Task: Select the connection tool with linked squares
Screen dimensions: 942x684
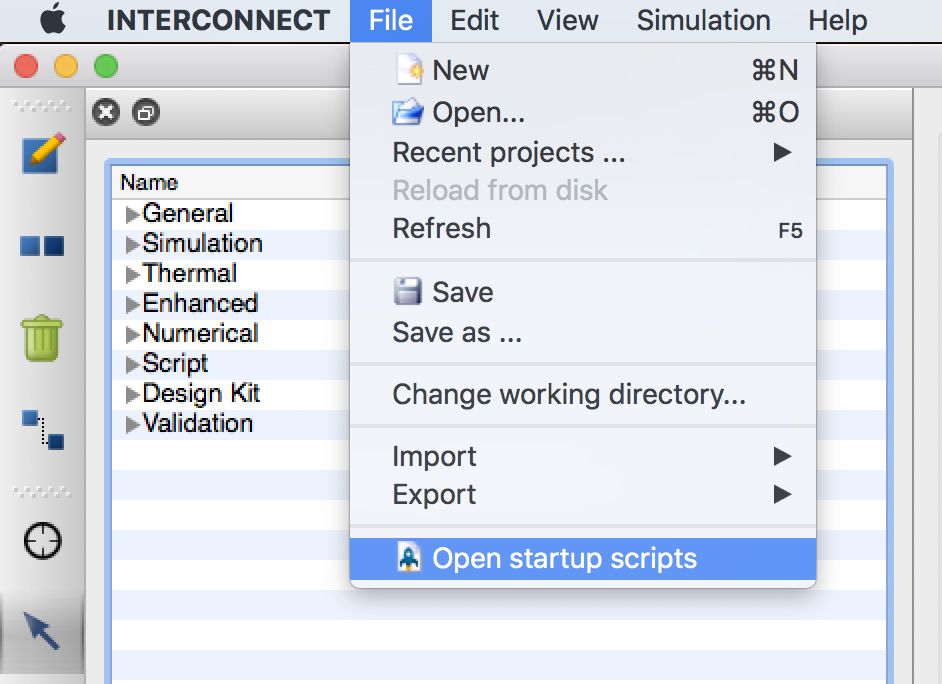Action: 43,429
